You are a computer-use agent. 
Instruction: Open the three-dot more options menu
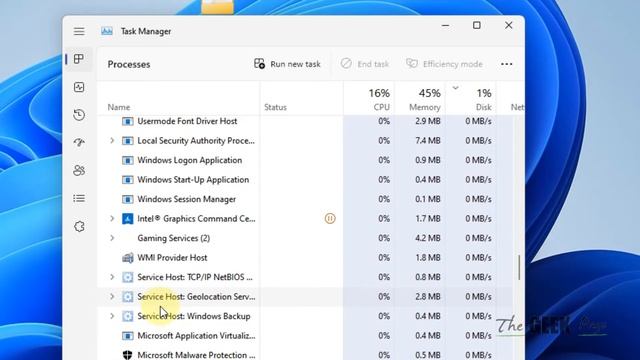coord(507,64)
